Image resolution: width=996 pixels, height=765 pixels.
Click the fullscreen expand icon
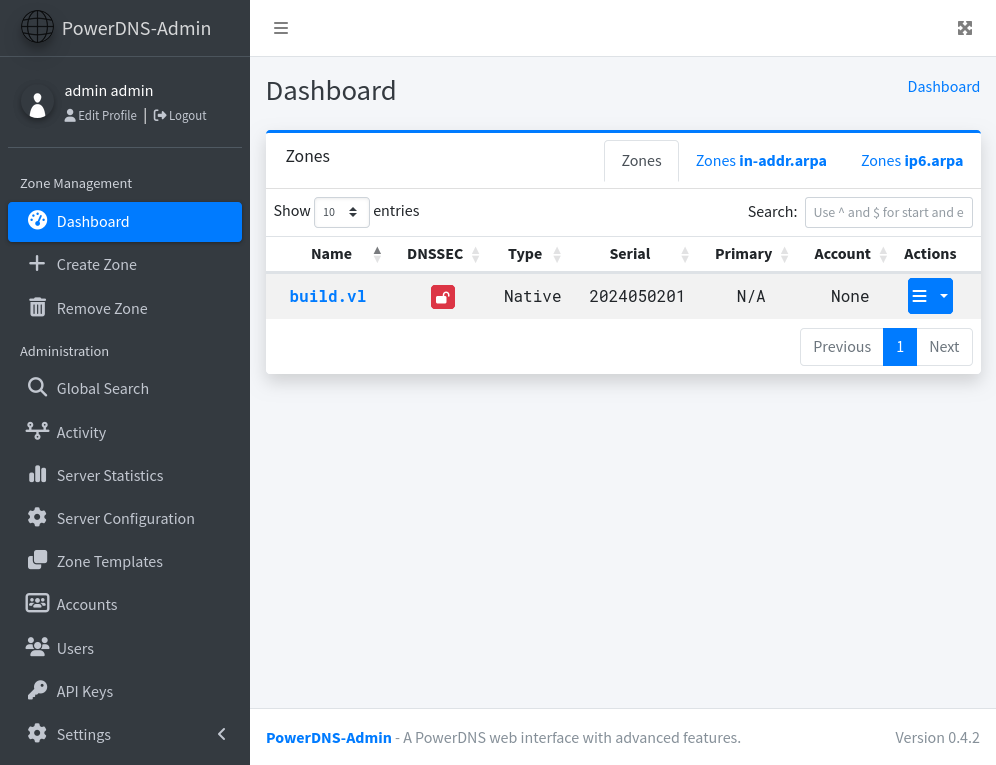(x=964, y=28)
